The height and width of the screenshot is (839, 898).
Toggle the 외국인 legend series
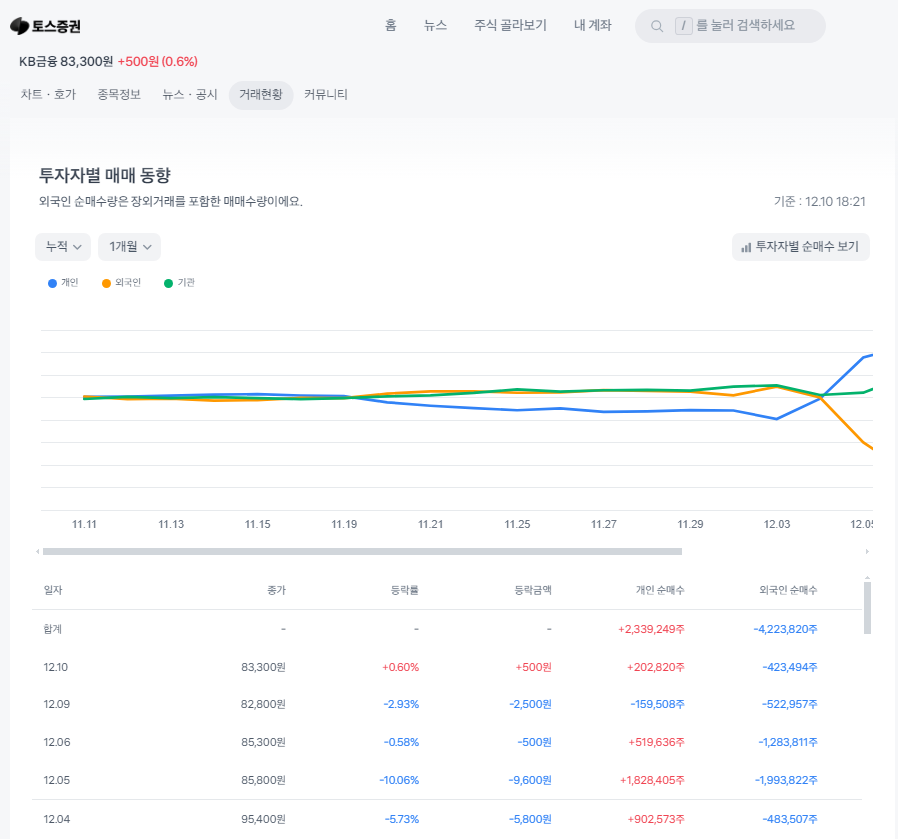click(121, 283)
